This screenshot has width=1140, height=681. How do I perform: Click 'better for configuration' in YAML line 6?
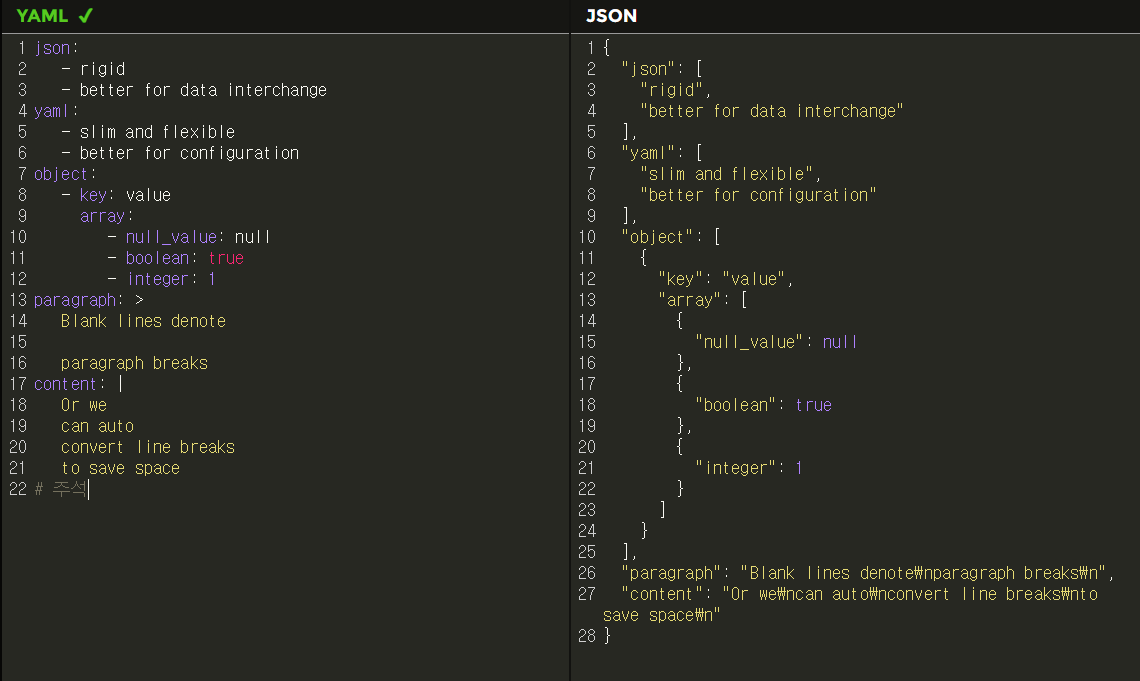pos(189,153)
